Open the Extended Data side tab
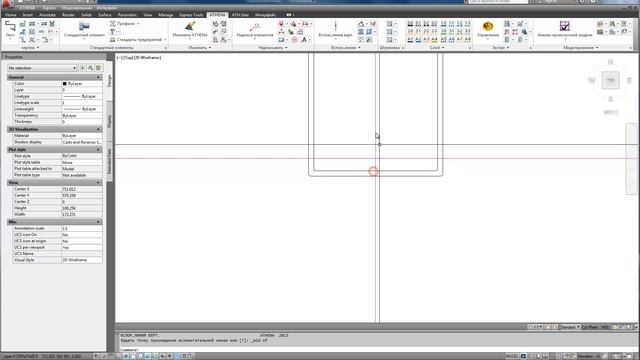The width and height of the screenshot is (640, 360). tap(109, 161)
